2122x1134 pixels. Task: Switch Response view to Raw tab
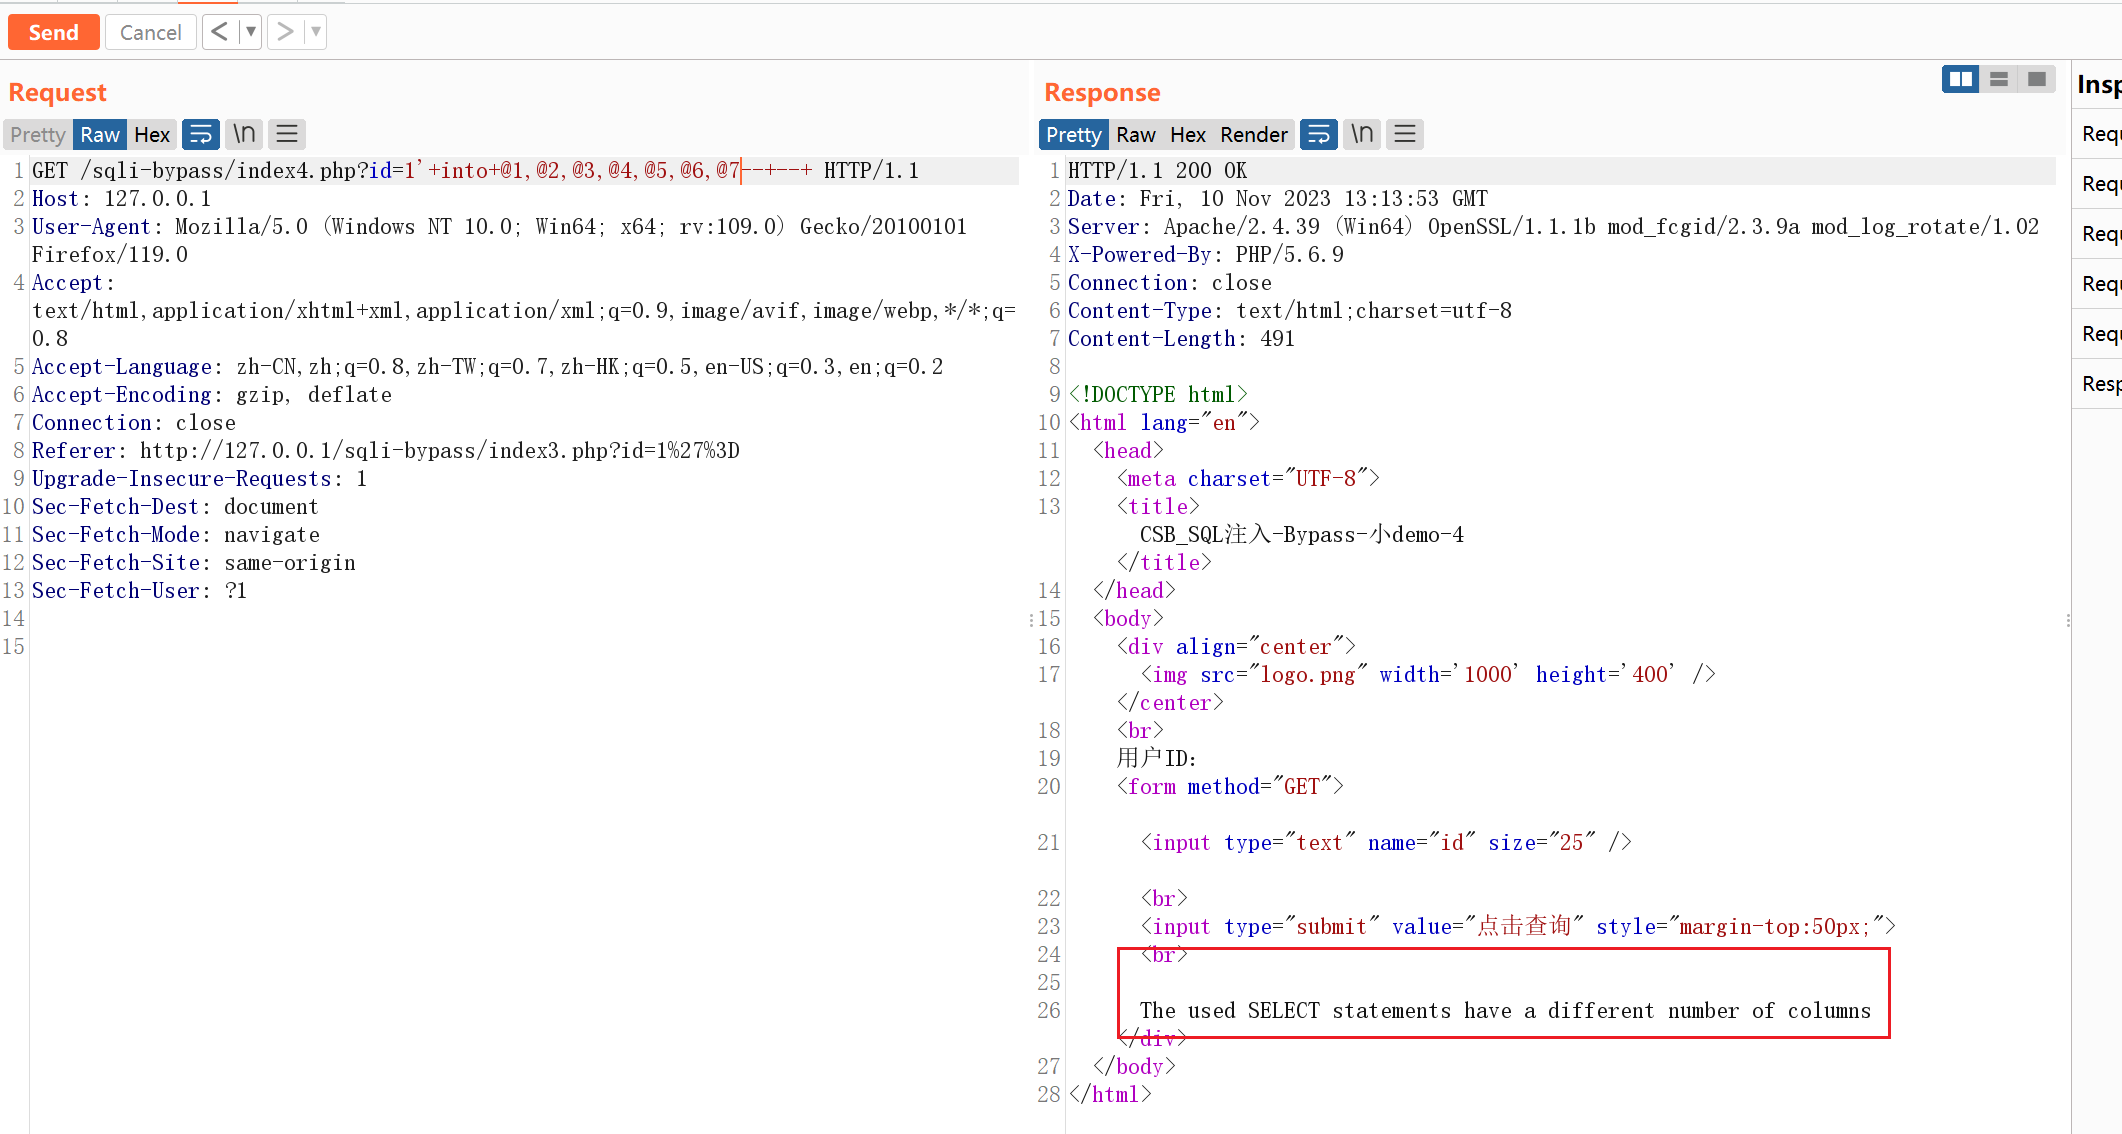(1136, 134)
